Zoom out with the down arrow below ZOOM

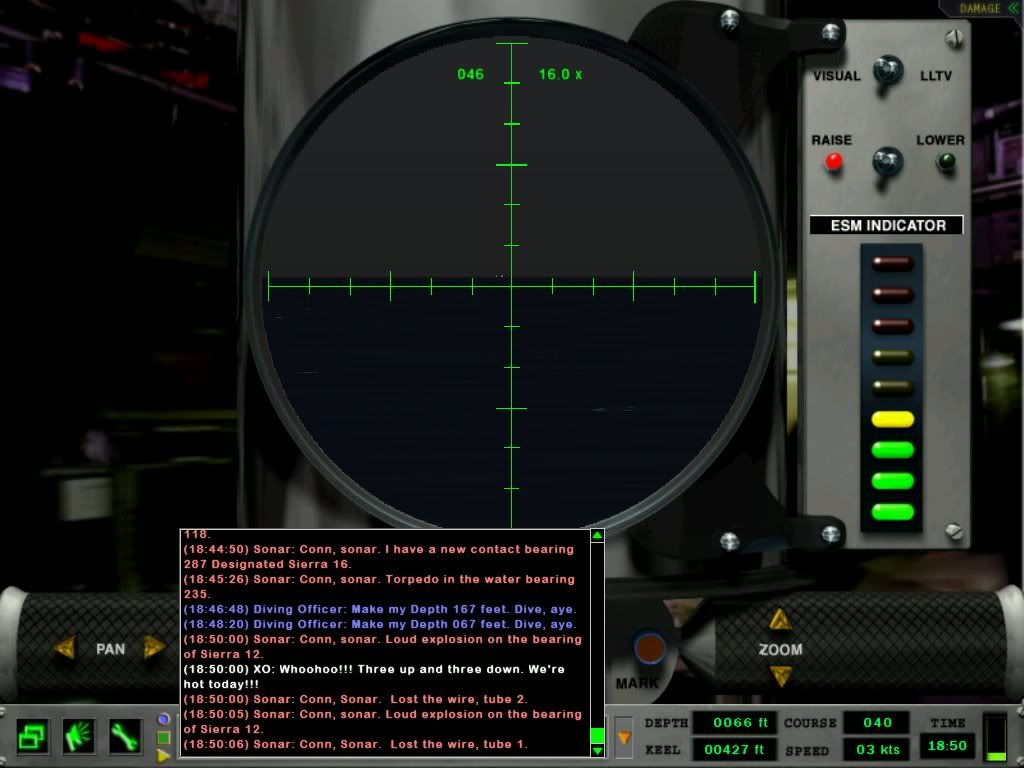coord(780,676)
